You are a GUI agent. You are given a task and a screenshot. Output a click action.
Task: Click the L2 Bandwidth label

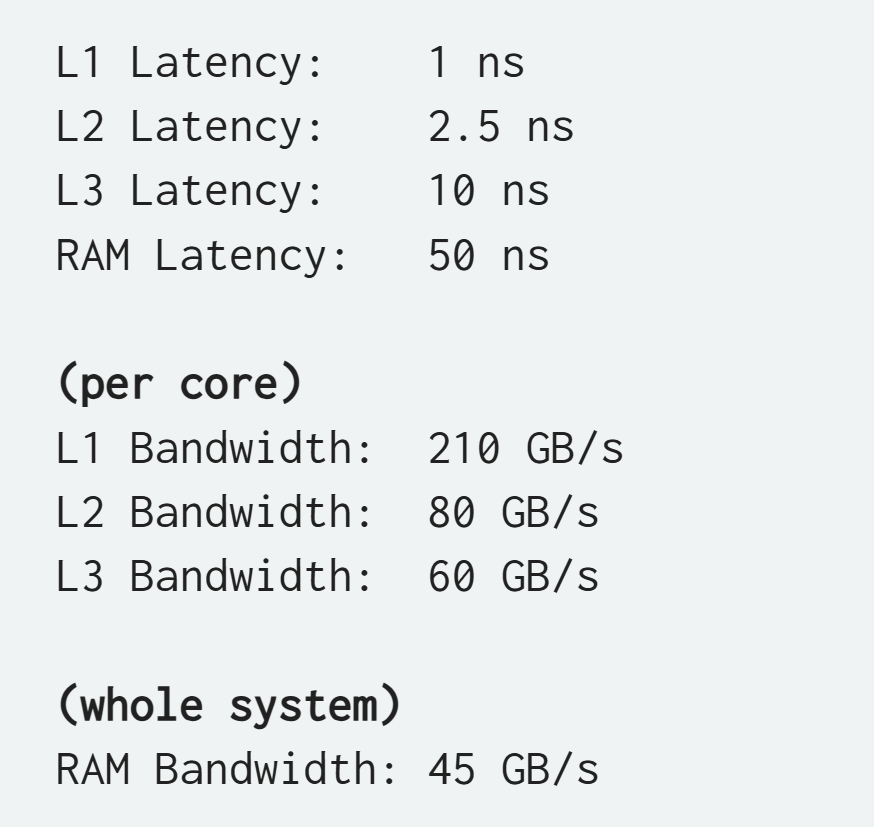[214, 512]
